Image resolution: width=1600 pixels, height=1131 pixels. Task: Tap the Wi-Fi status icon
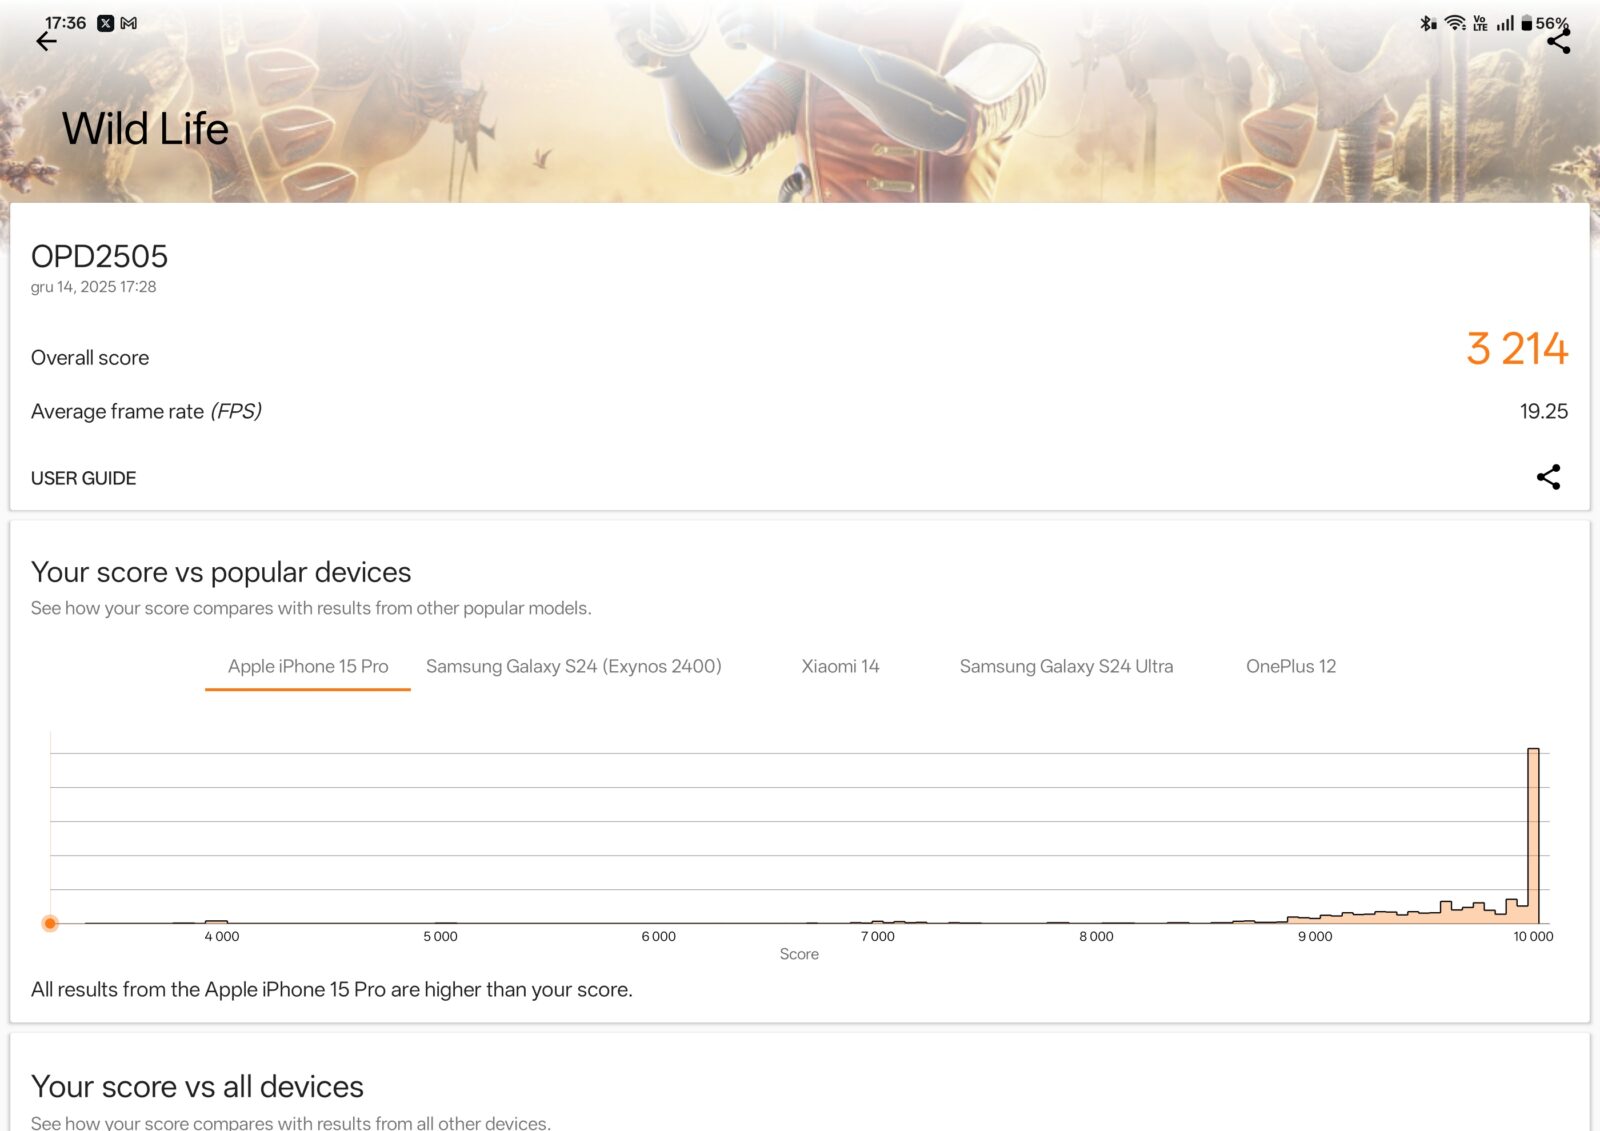coord(1455,23)
